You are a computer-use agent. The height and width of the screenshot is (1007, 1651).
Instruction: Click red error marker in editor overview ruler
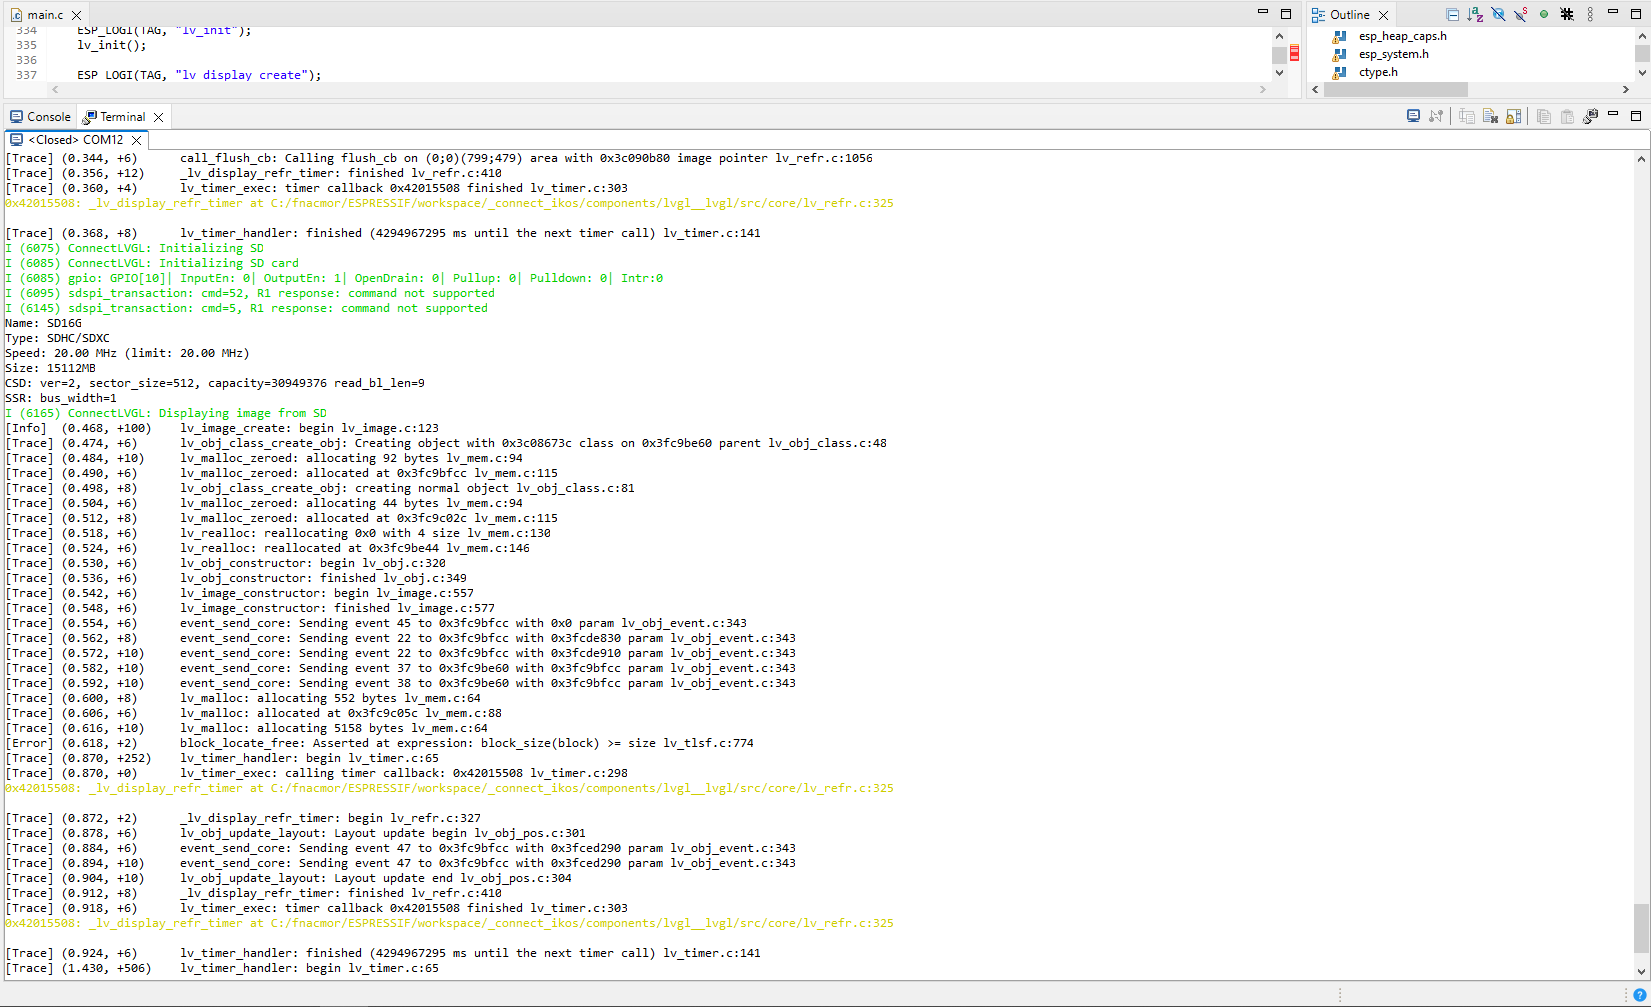1294,53
